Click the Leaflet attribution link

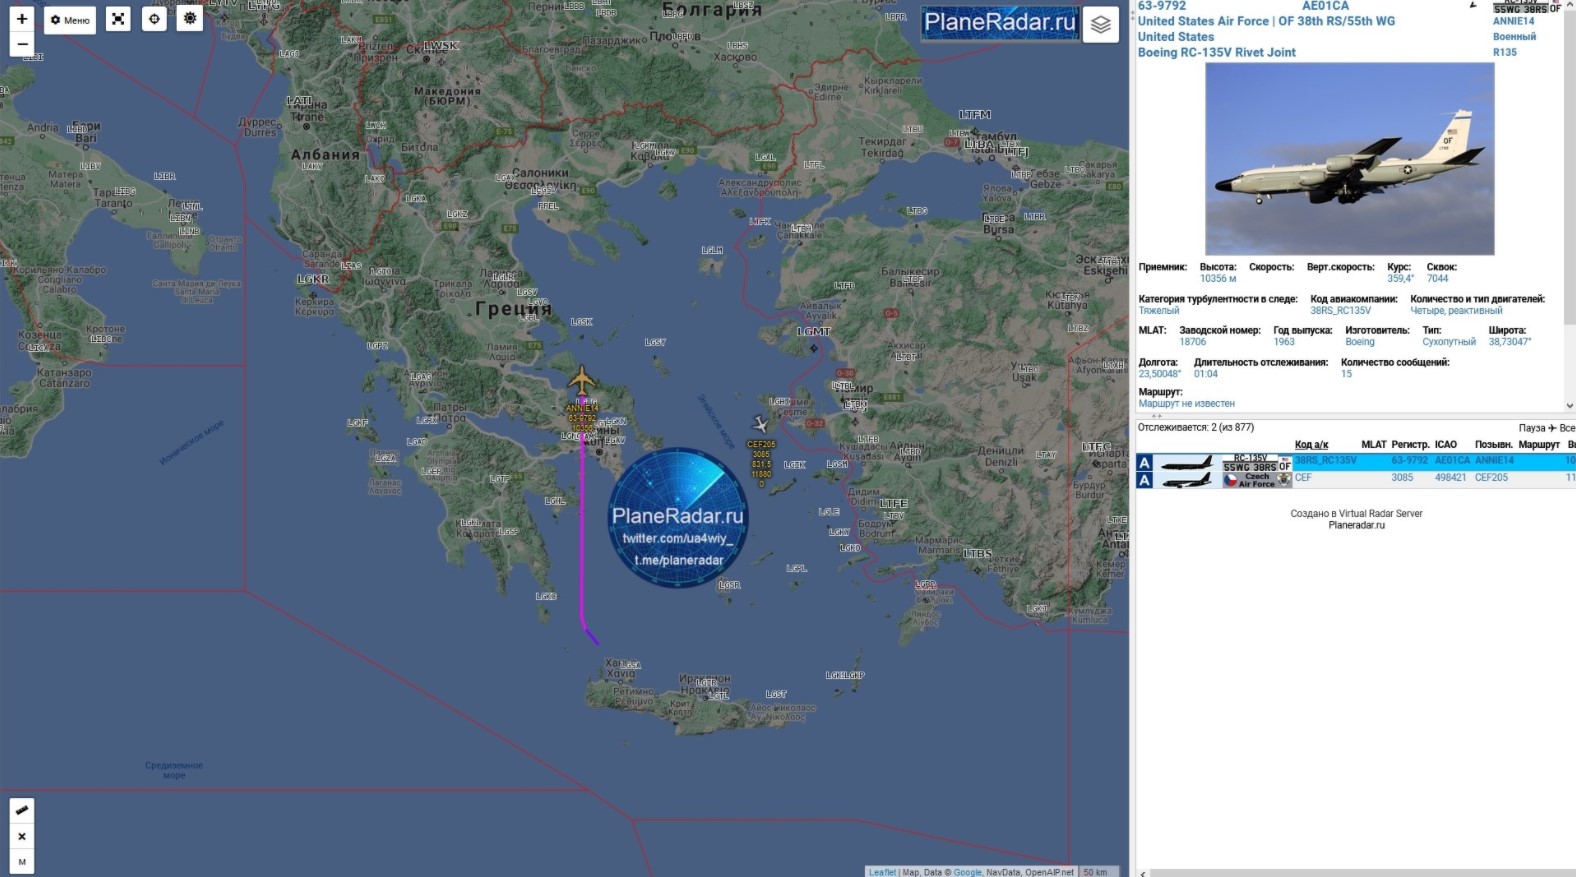[x=882, y=872]
